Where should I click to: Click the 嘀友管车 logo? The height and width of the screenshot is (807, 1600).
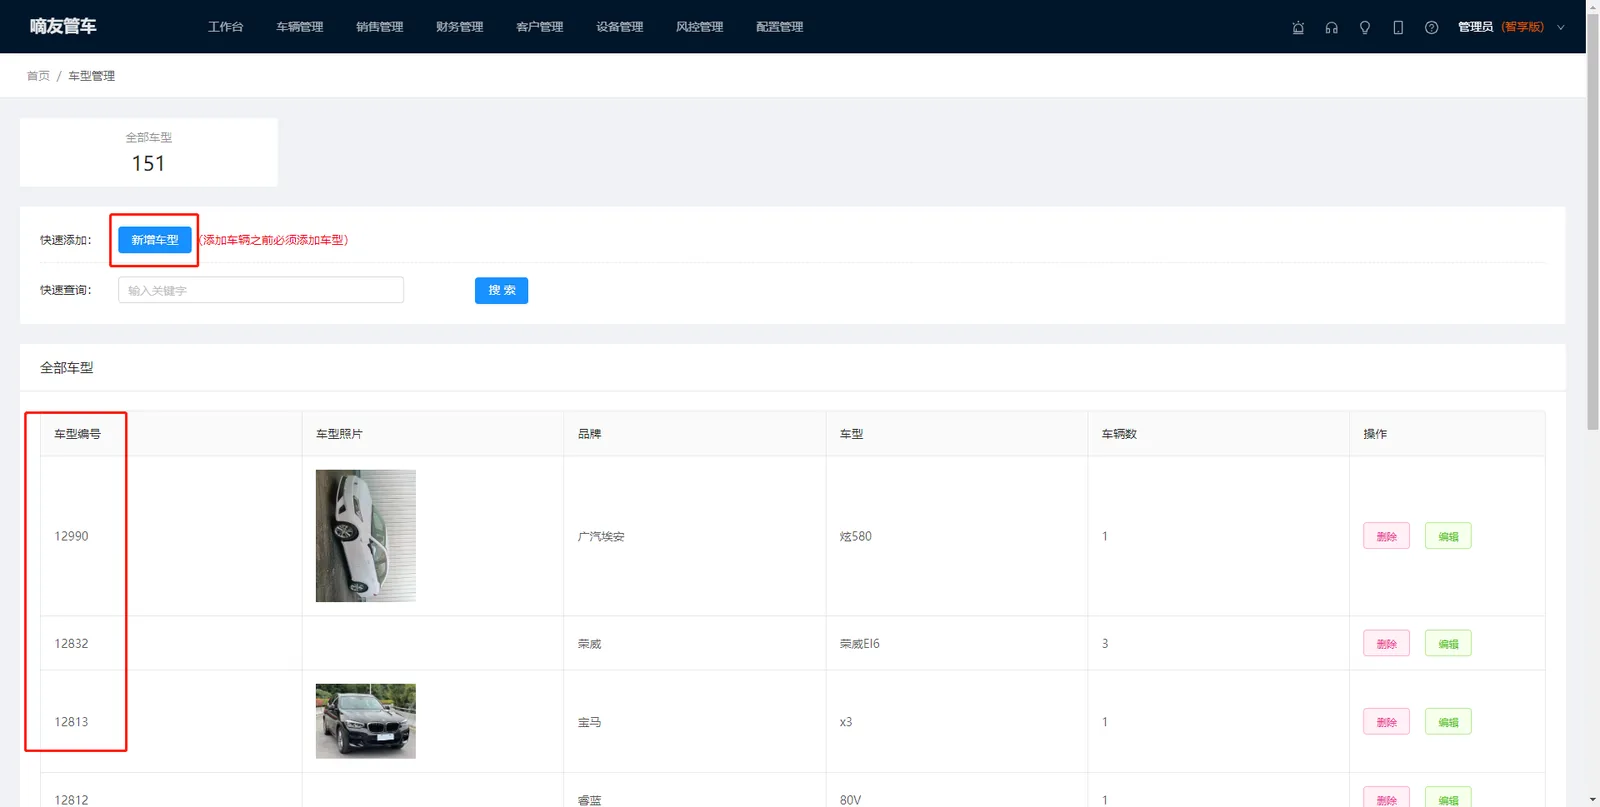tap(63, 26)
